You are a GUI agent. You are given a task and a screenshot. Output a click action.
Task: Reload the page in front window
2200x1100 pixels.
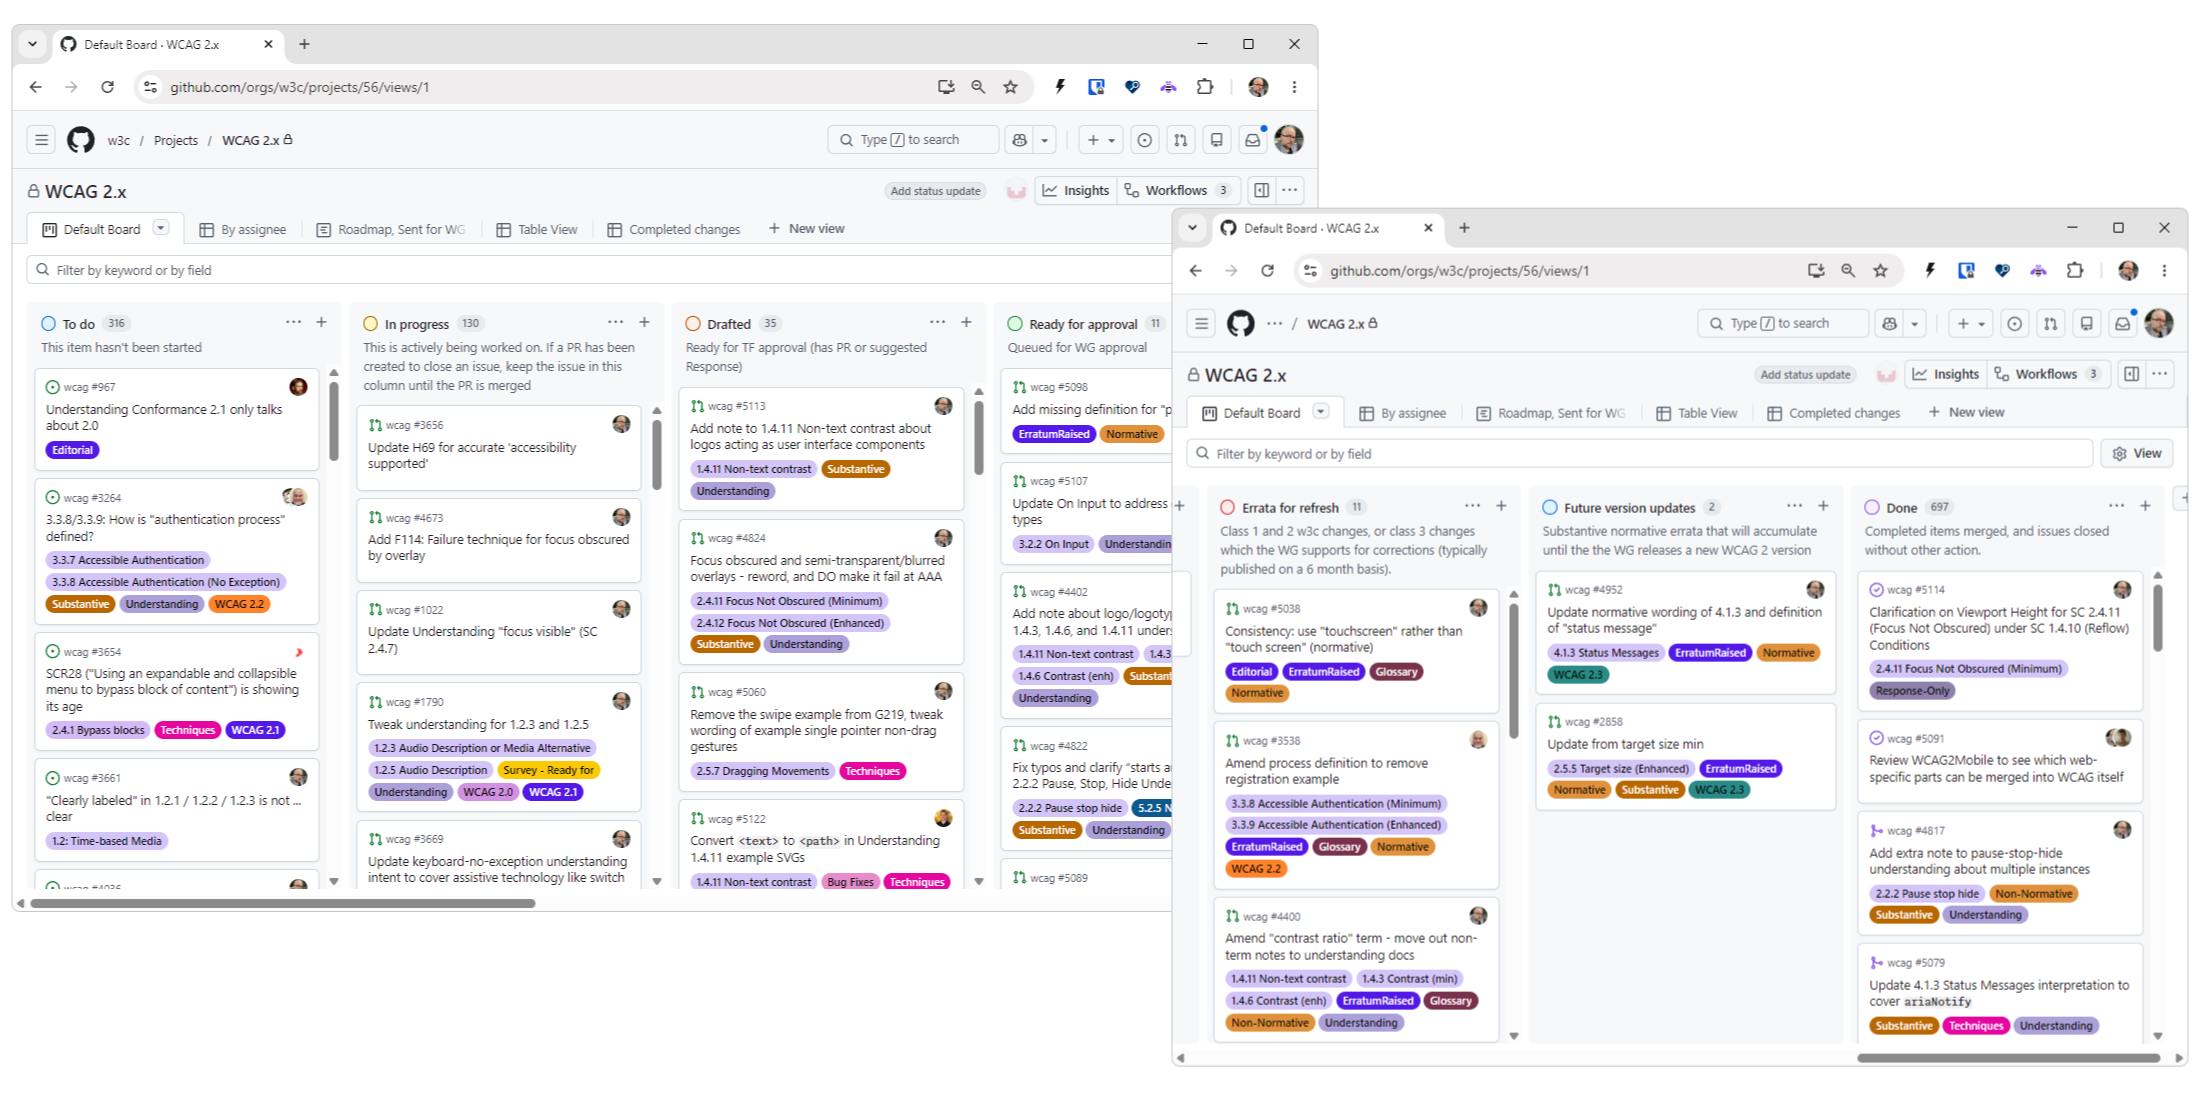coord(1268,271)
